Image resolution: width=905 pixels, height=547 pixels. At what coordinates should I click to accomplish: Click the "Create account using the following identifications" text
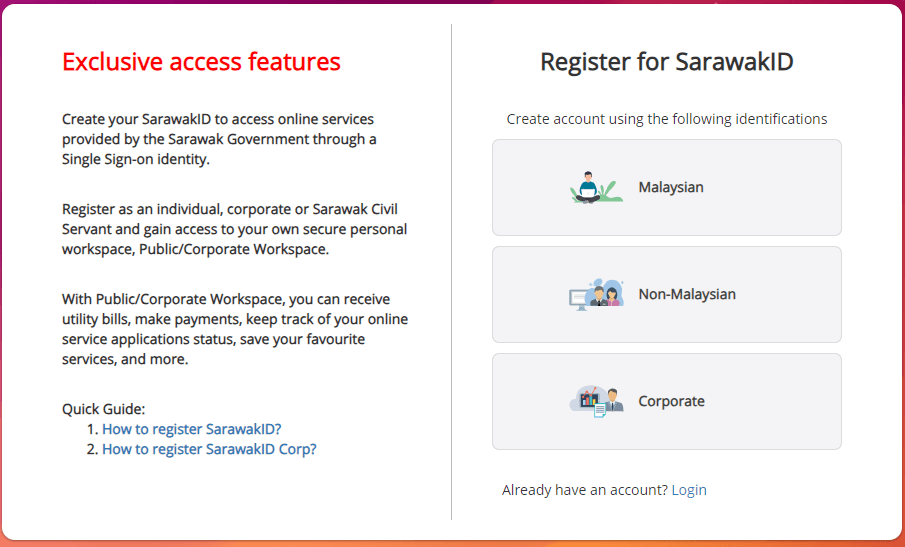tap(666, 119)
